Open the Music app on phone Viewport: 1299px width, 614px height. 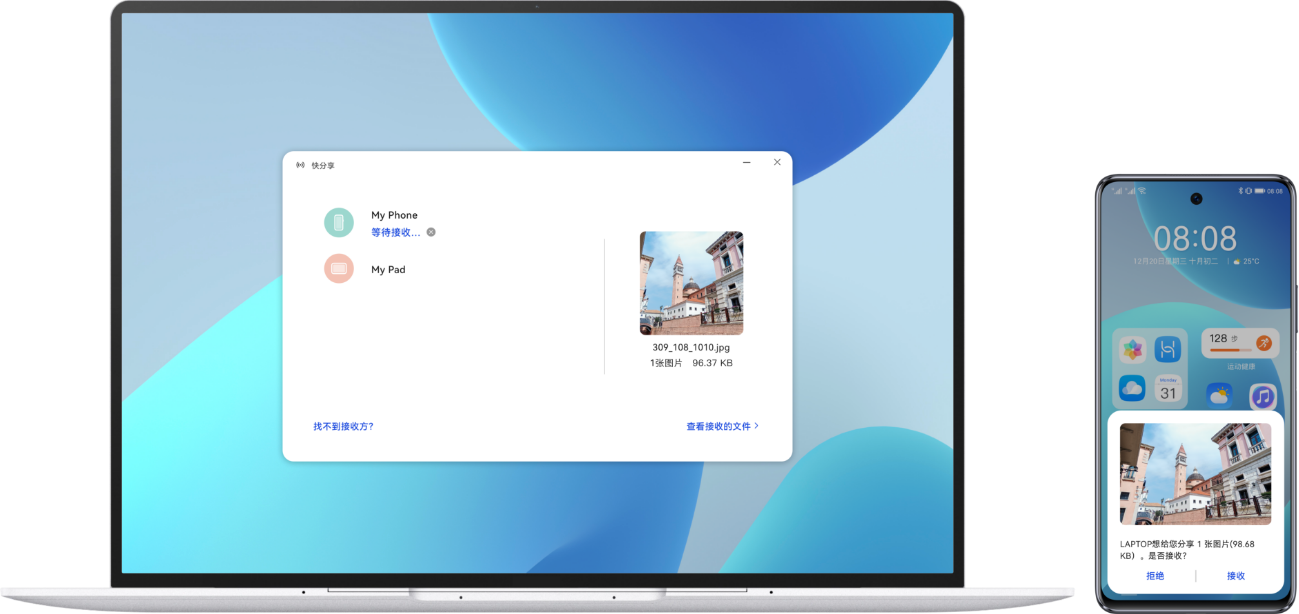point(1263,395)
